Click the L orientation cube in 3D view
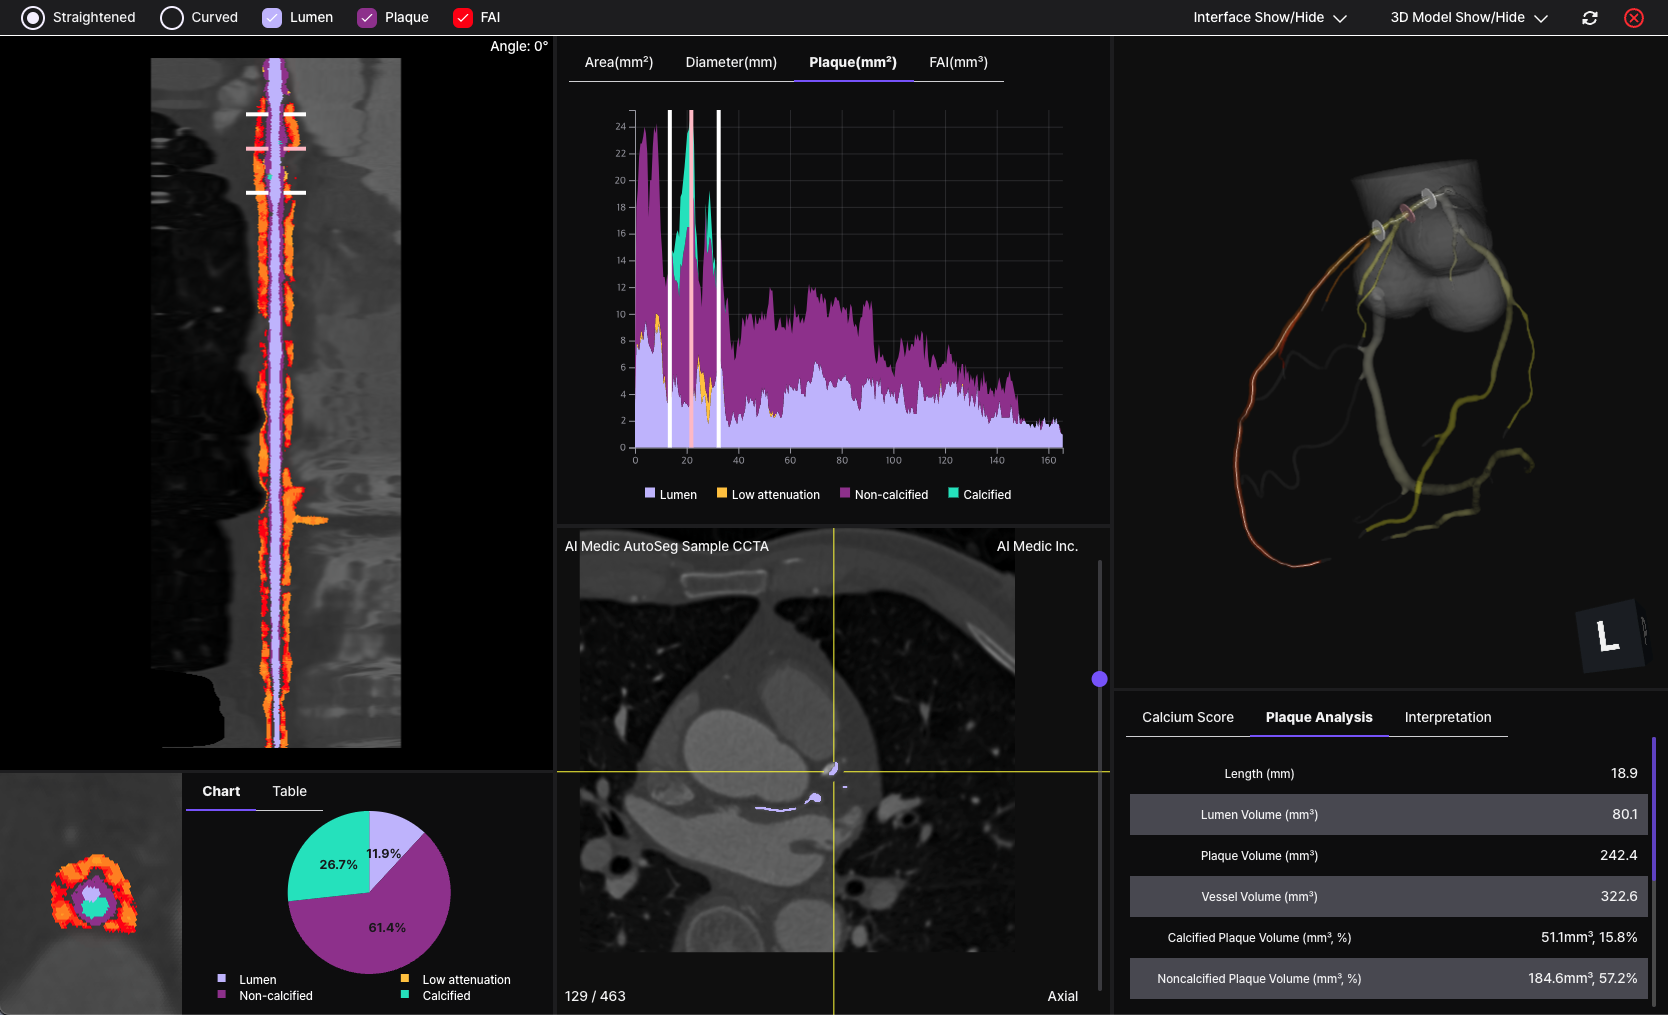The height and width of the screenshot is (1015, 1668). 1609,635
